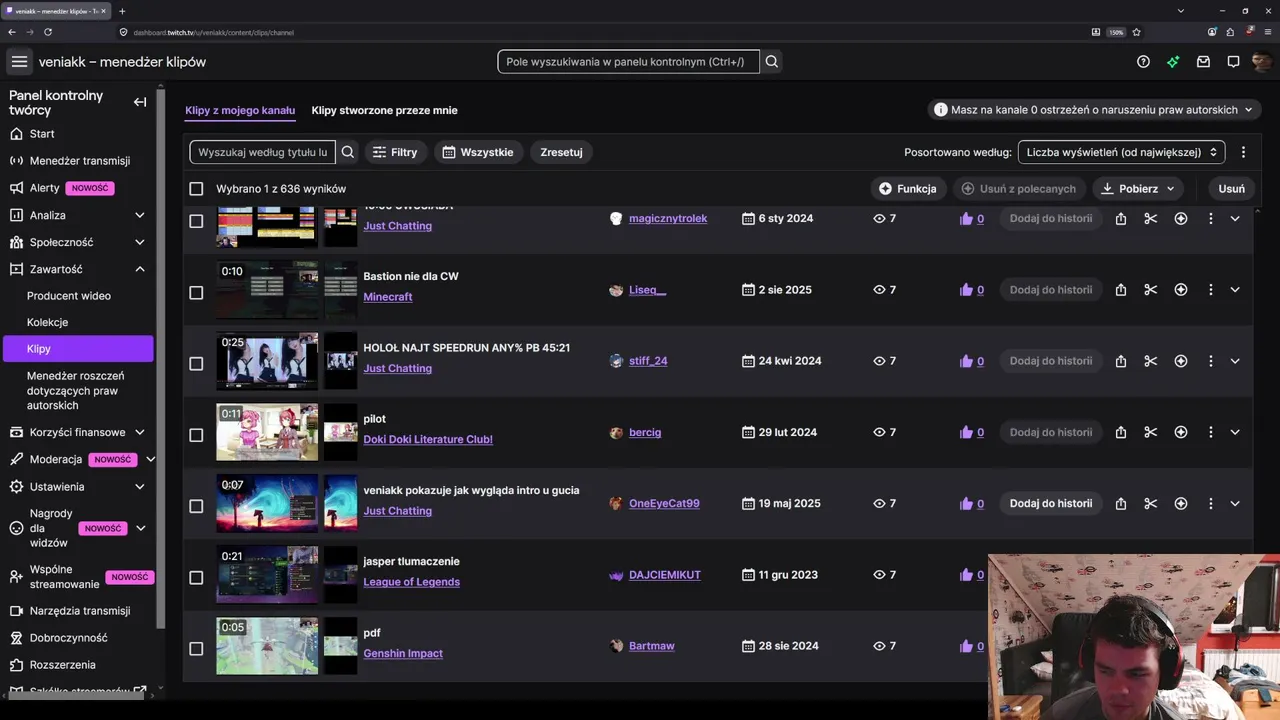Tick the jasper tłumaczenie clip checkbox
The width and height of the screenshot is (1280, 720).
click(x=196, y=577)
